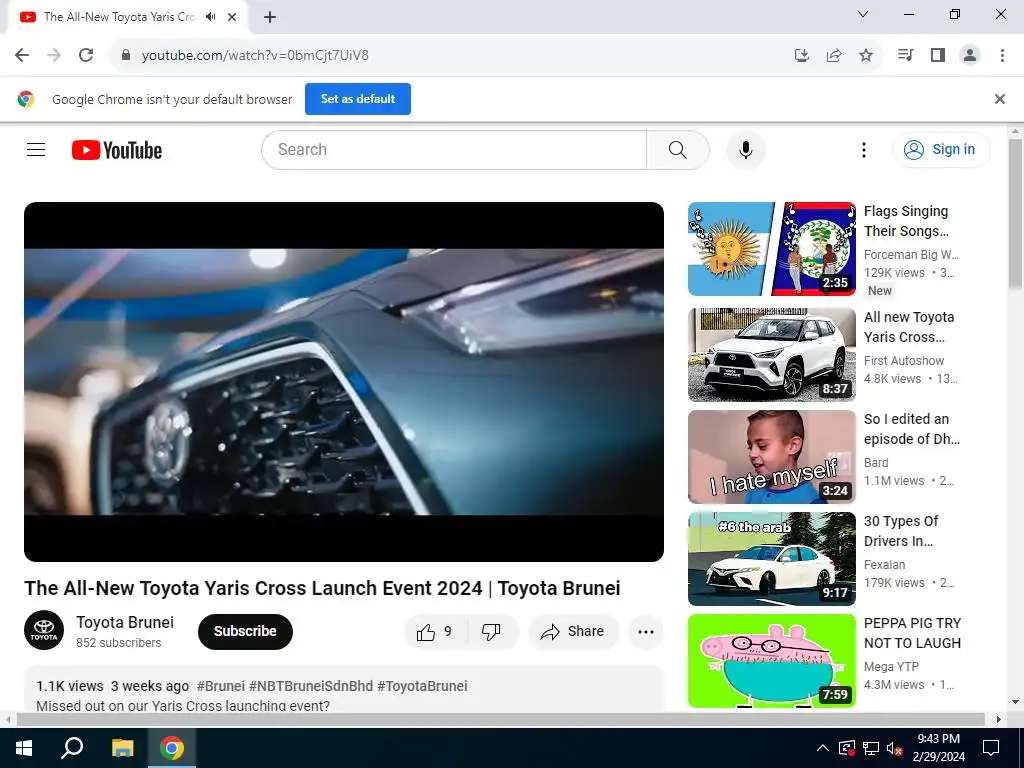Click the So I edited an episode title

pyautogui.click(x=912, y=429)
